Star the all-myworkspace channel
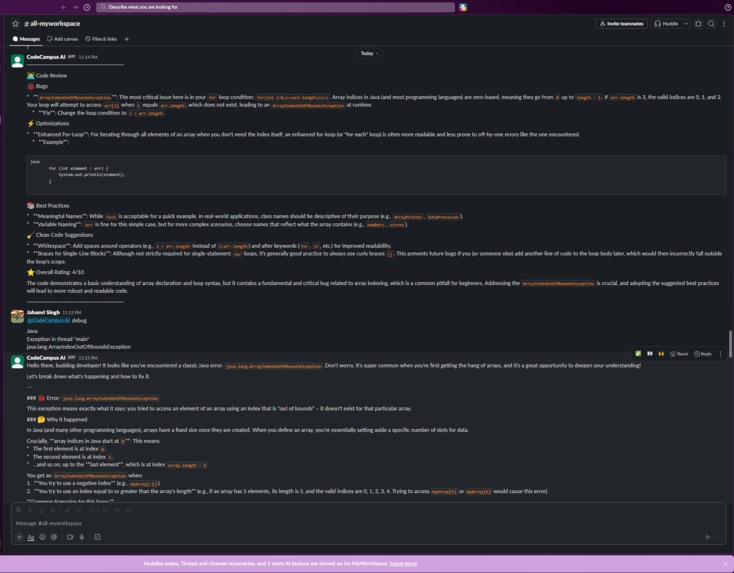Image resolution: width=734 pixels, height=573 pixels. [15, 23]
